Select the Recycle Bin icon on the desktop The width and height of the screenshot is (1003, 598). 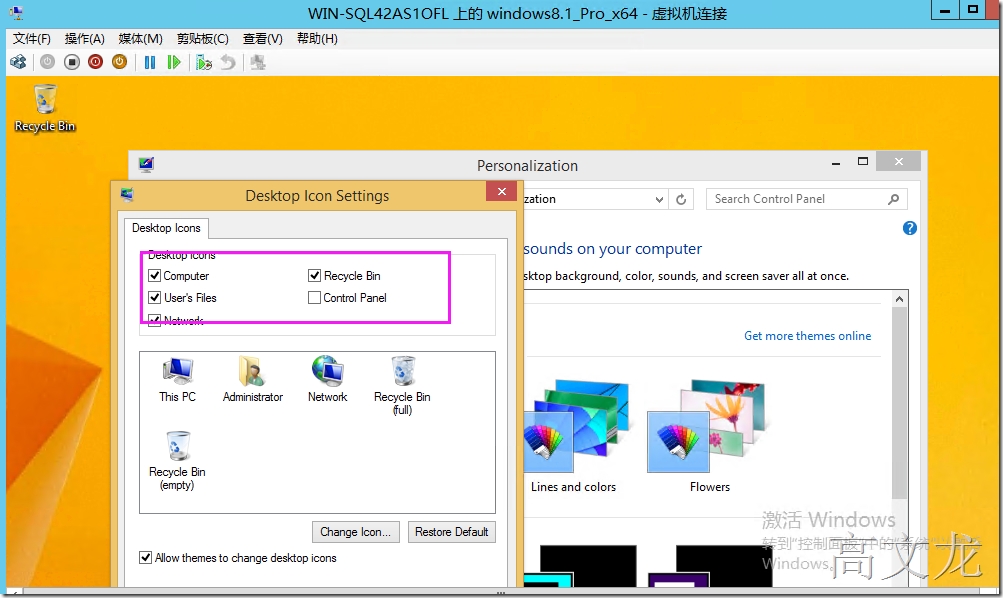coord(45,108)
